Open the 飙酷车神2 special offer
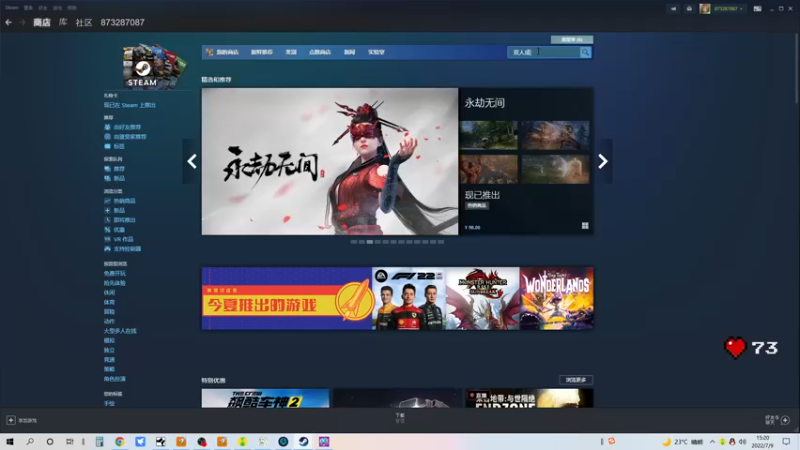The height and width of the screenshot is (450, 800). [x=265, y=398]
